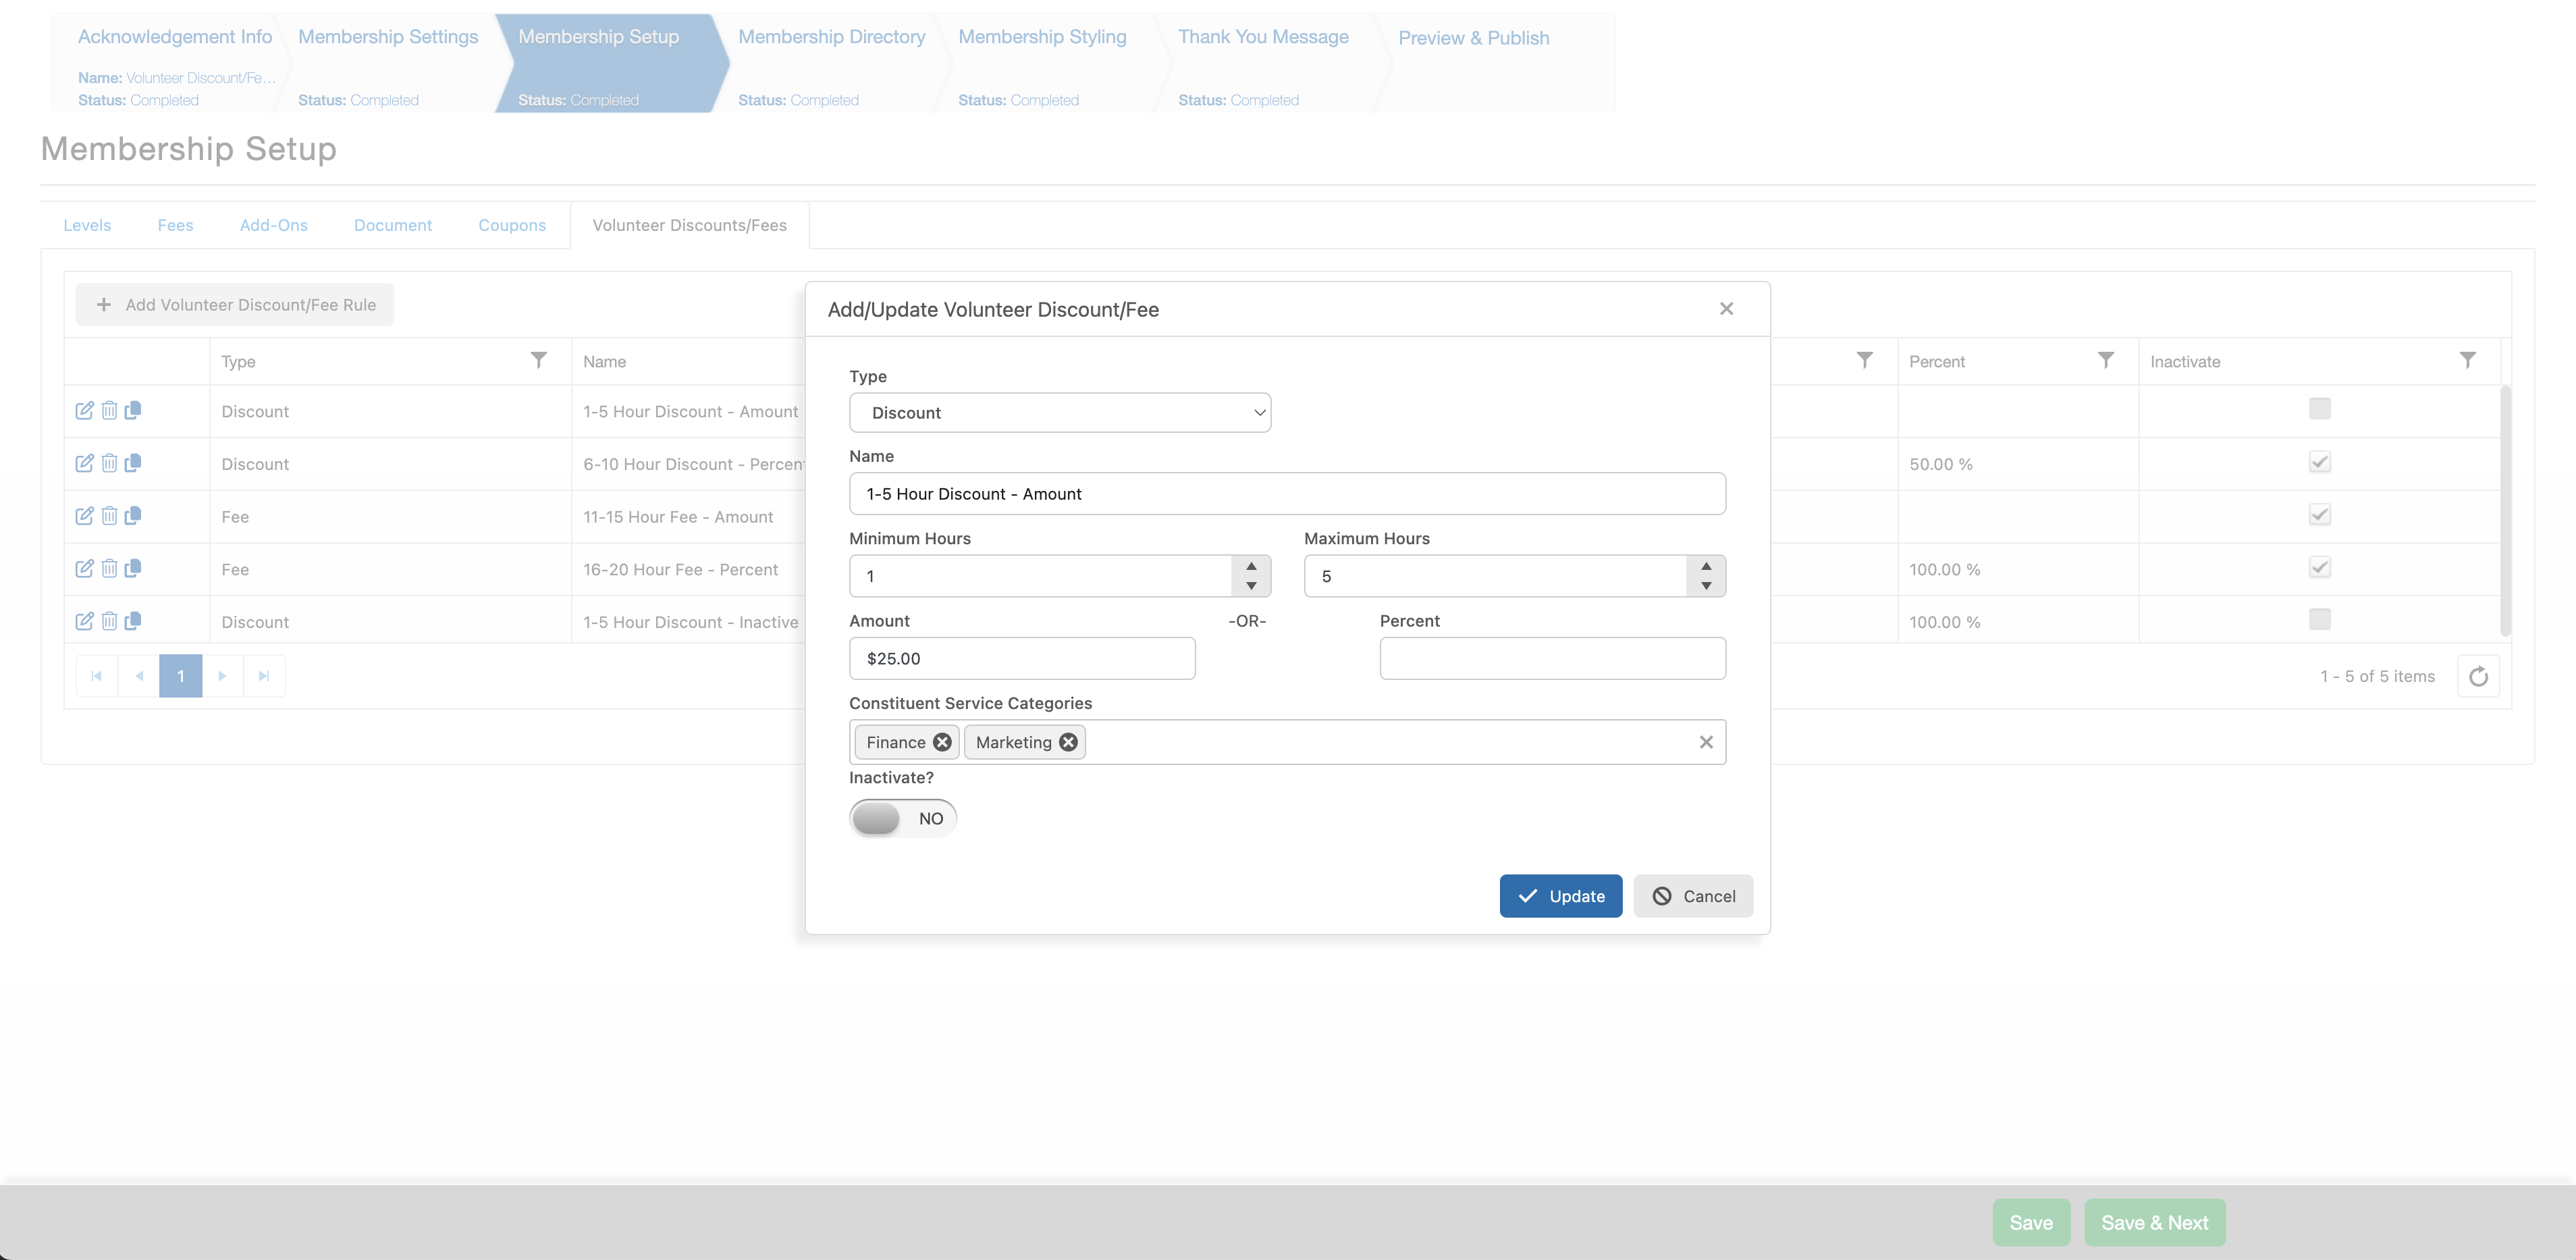Click the Type column filter icon
2576x1260 pixels.
pyautogui.click(x=538, y=360)
